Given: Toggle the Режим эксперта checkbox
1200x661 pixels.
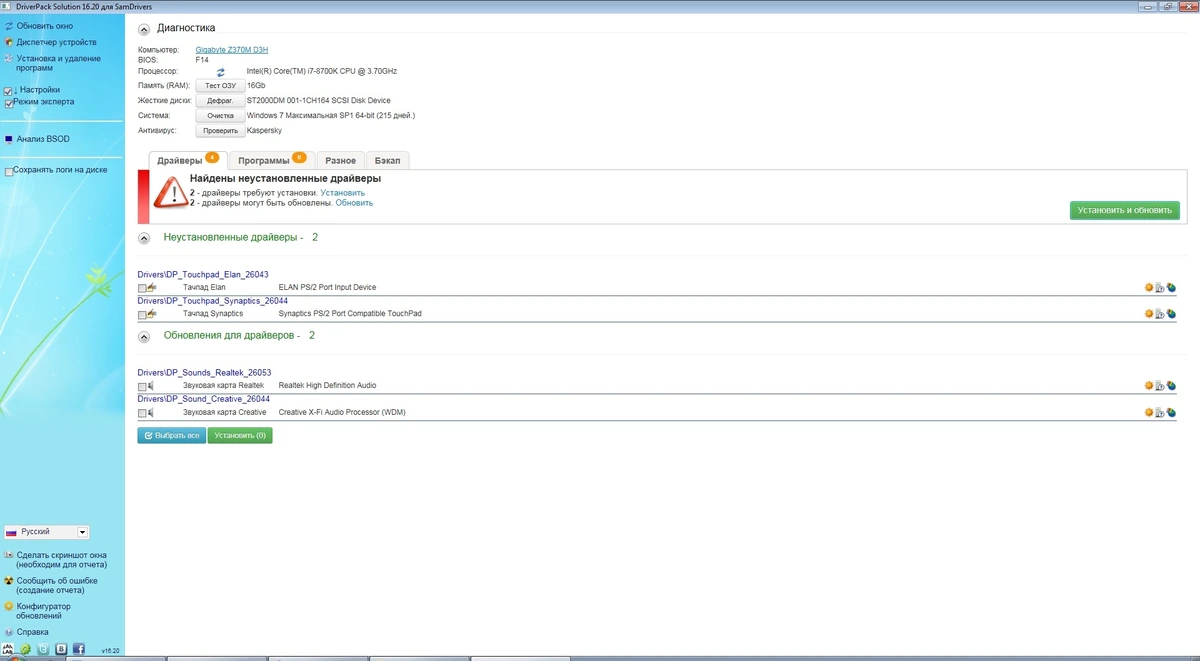Looking at the screenshot, I should point(9,103).
